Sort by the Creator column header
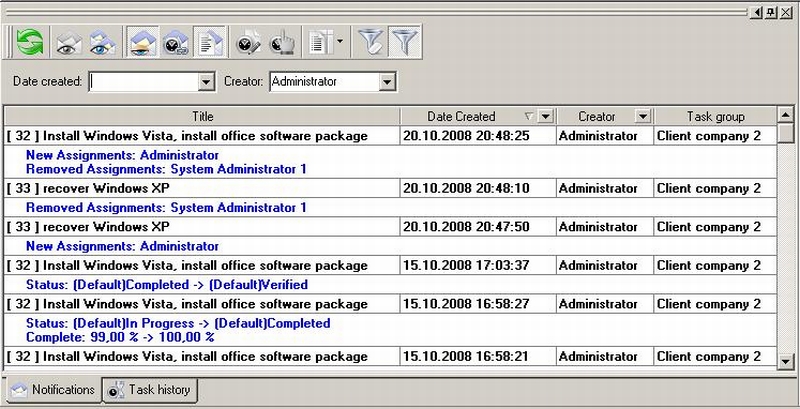 pyautogui.click(x=596, y=116)
